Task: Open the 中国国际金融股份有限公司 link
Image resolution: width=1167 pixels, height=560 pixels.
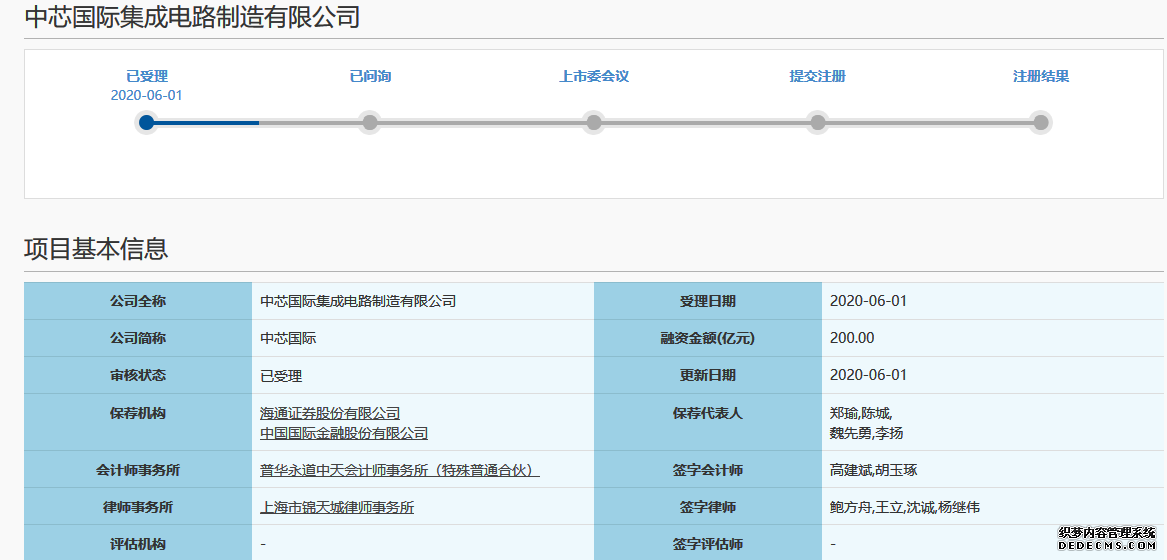Action: tap(344, 433)
